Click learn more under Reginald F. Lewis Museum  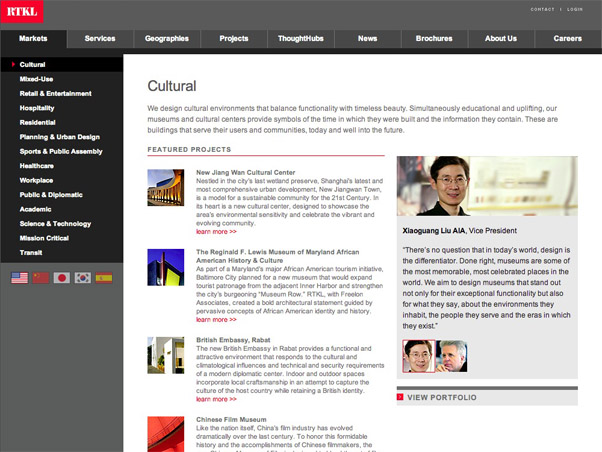coord(216,320)
